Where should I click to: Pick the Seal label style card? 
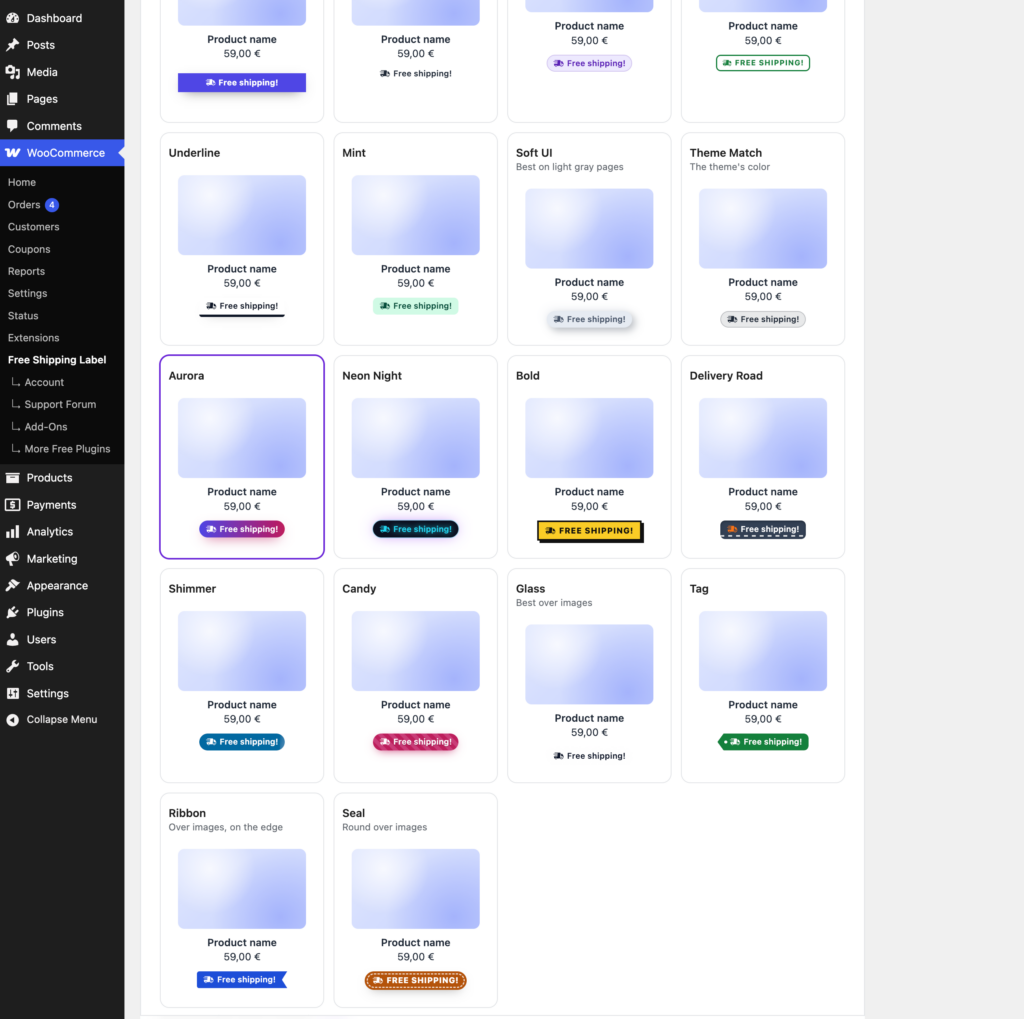[x=415, y=901]
